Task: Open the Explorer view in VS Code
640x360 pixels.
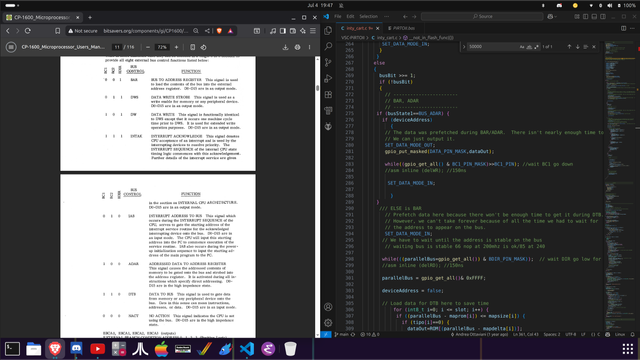Action: click(x=328, y=31)
